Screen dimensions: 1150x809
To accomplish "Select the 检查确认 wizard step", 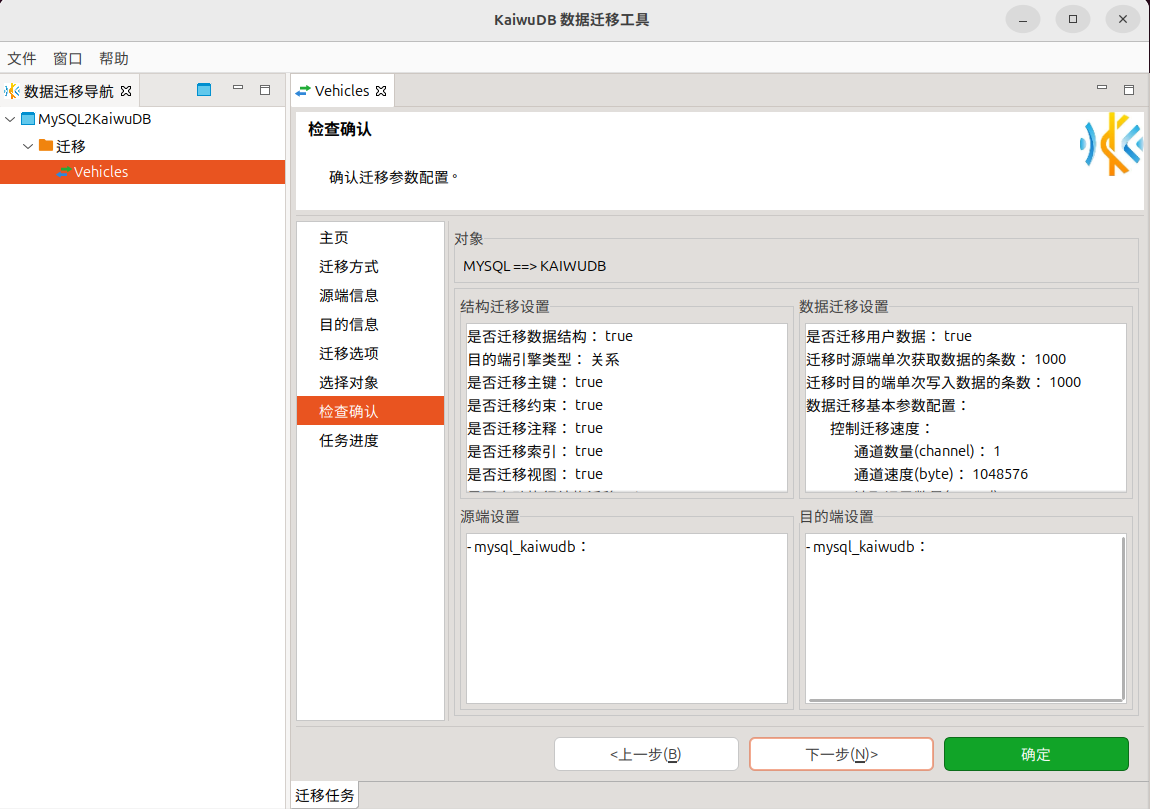I will pyautogui.click(x=370, y=411).
